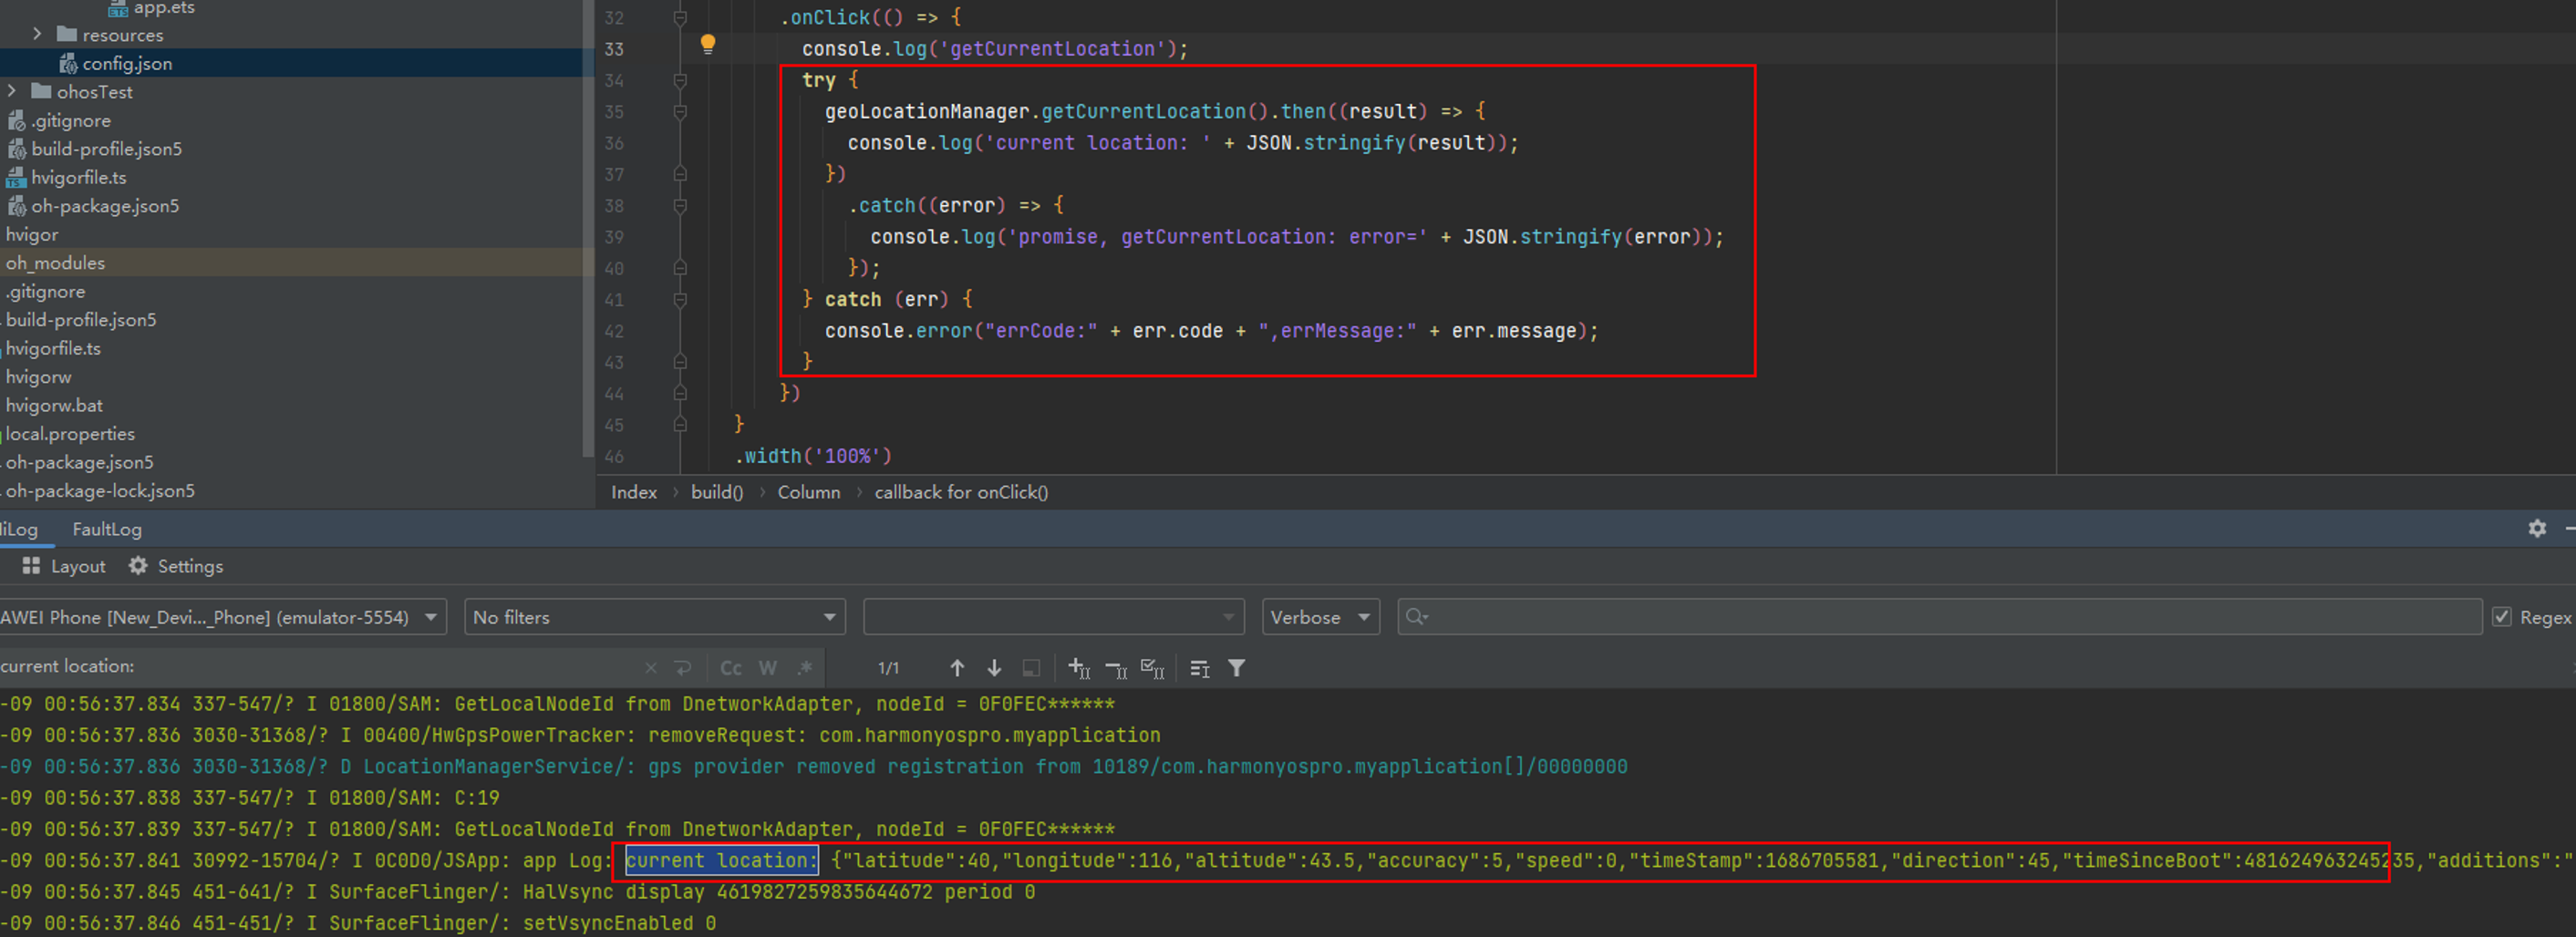Screen dimensions: 2576x937
Task: Click the lightbulb quick-fix icon on line 33
Action: 707,44
